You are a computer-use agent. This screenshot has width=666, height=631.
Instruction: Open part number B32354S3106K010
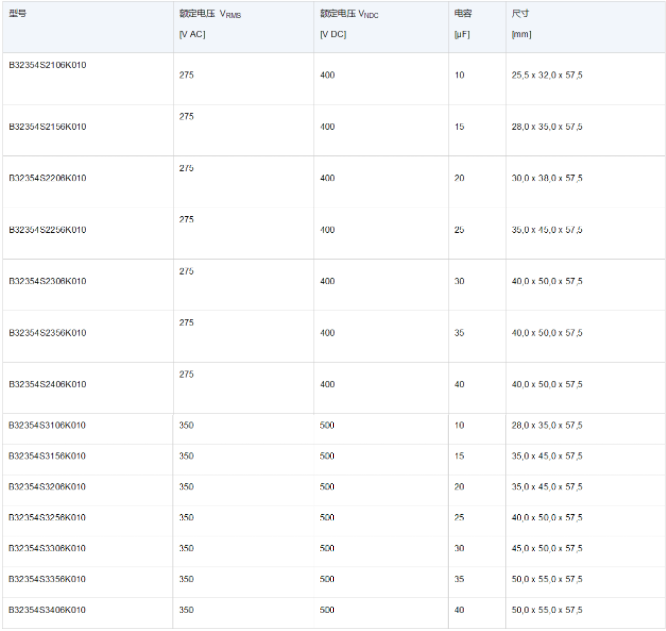[47, 425]
